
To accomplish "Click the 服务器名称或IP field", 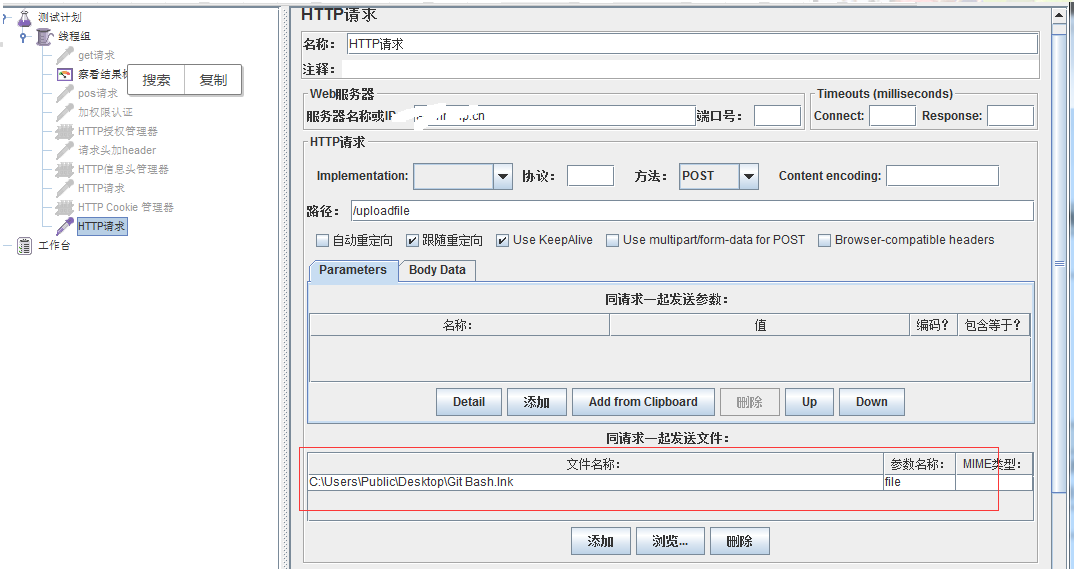I will (555, 116).
